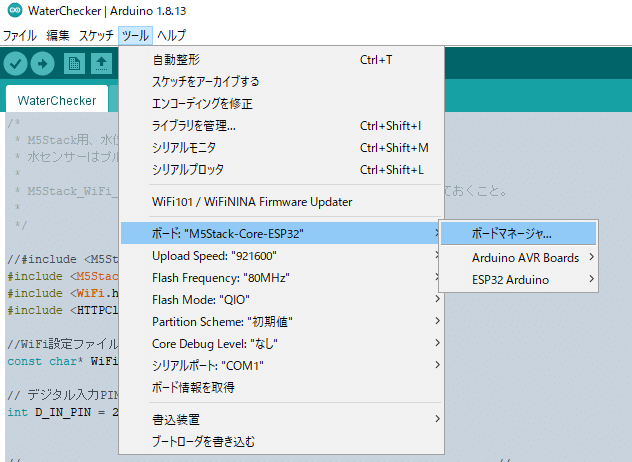The height and width of the screenshot is (462, 632).
Task: Choose スケッチをアーカイブする
Action: tap(281, 82)
